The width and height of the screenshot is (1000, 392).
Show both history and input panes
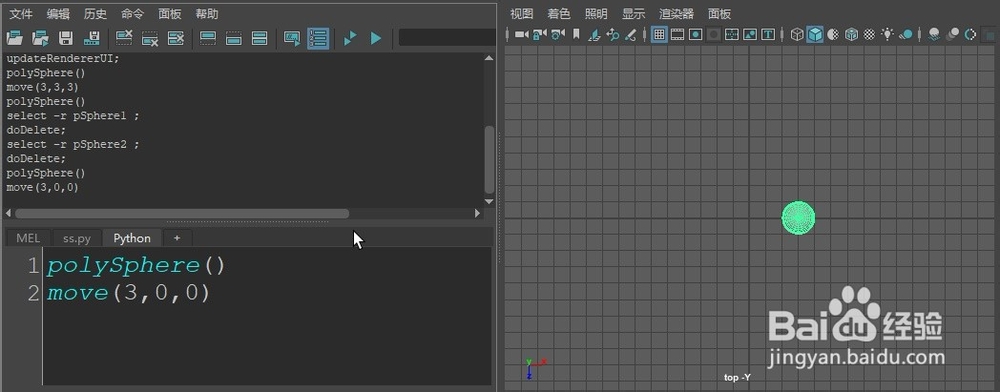[x=259, y=38]
